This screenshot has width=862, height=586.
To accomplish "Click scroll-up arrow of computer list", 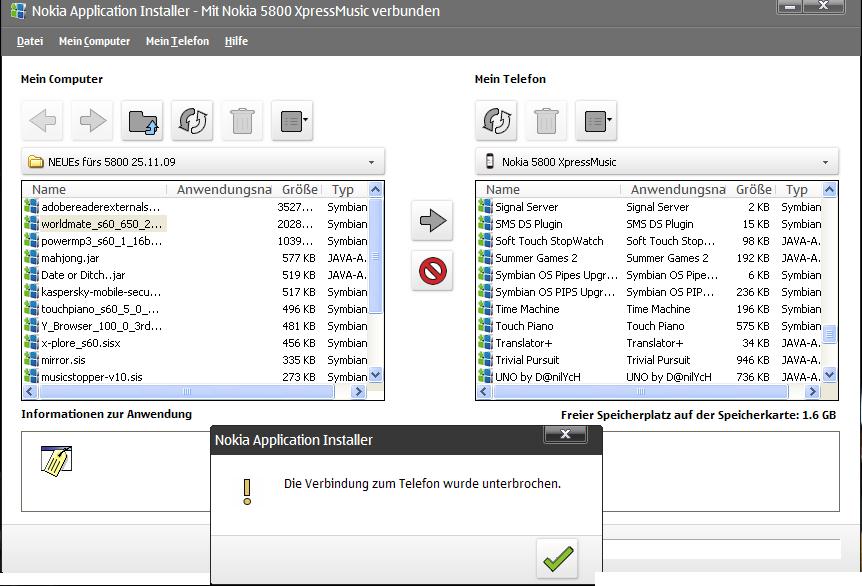I will pos(375,190).
